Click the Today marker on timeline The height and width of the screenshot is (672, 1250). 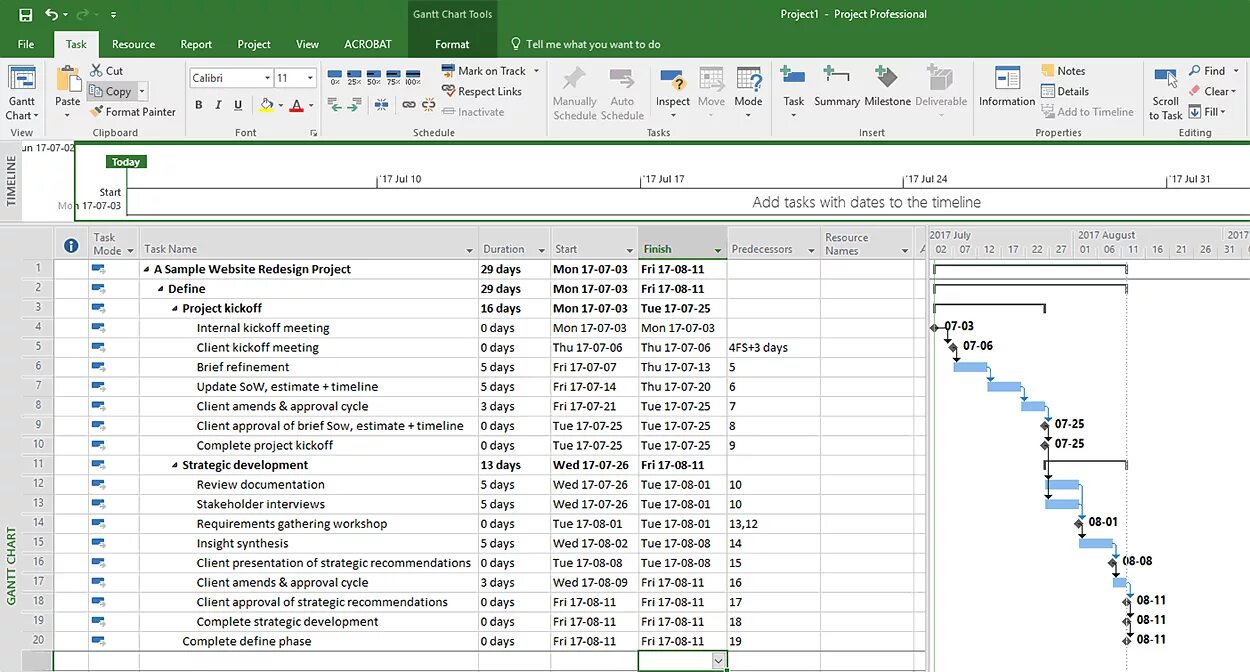tap(126, 162)
